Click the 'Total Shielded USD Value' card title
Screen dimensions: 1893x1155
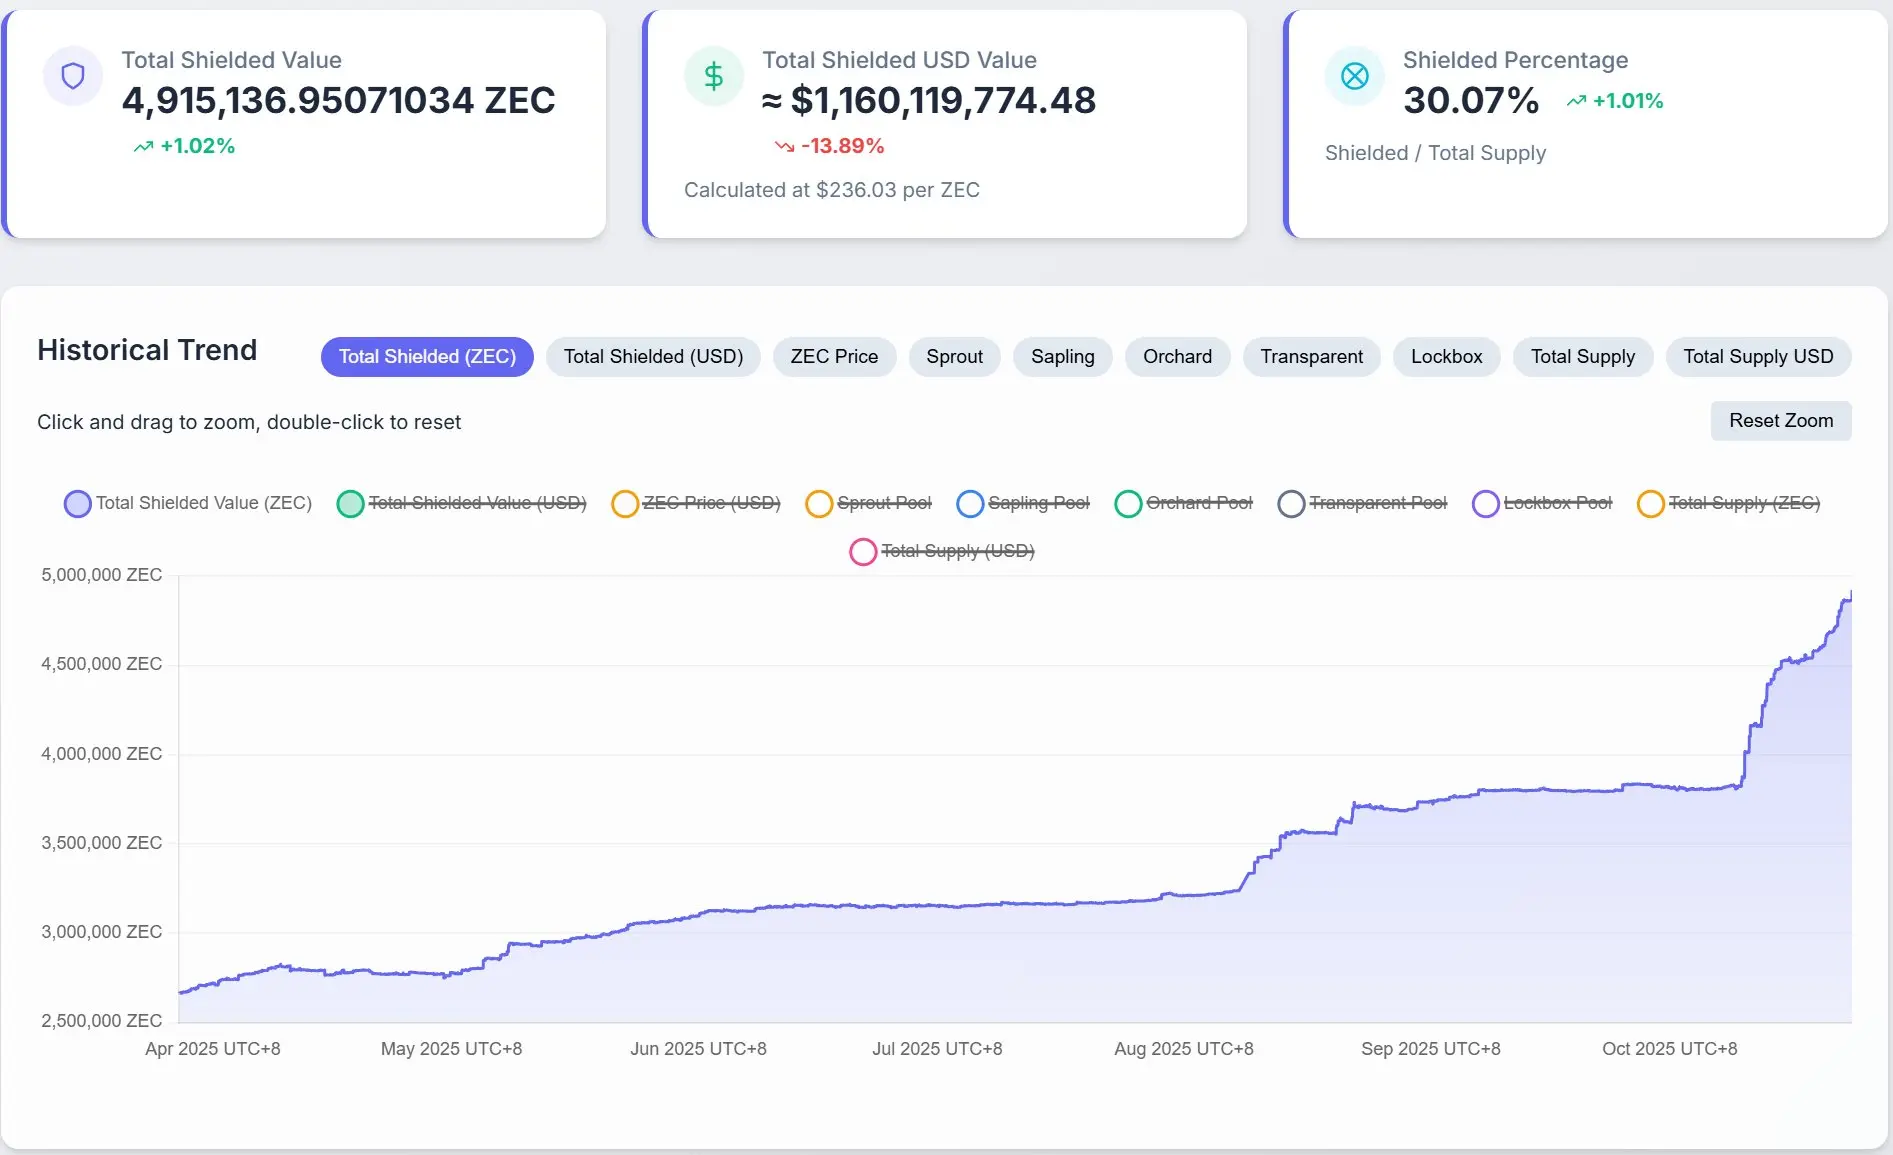pos(900,60)
